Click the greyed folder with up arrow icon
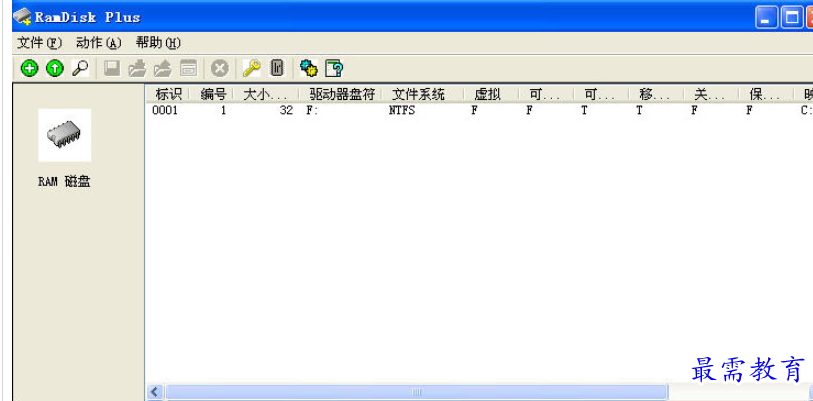This screenshot has height=401, width=813. (x=163, y=68)
